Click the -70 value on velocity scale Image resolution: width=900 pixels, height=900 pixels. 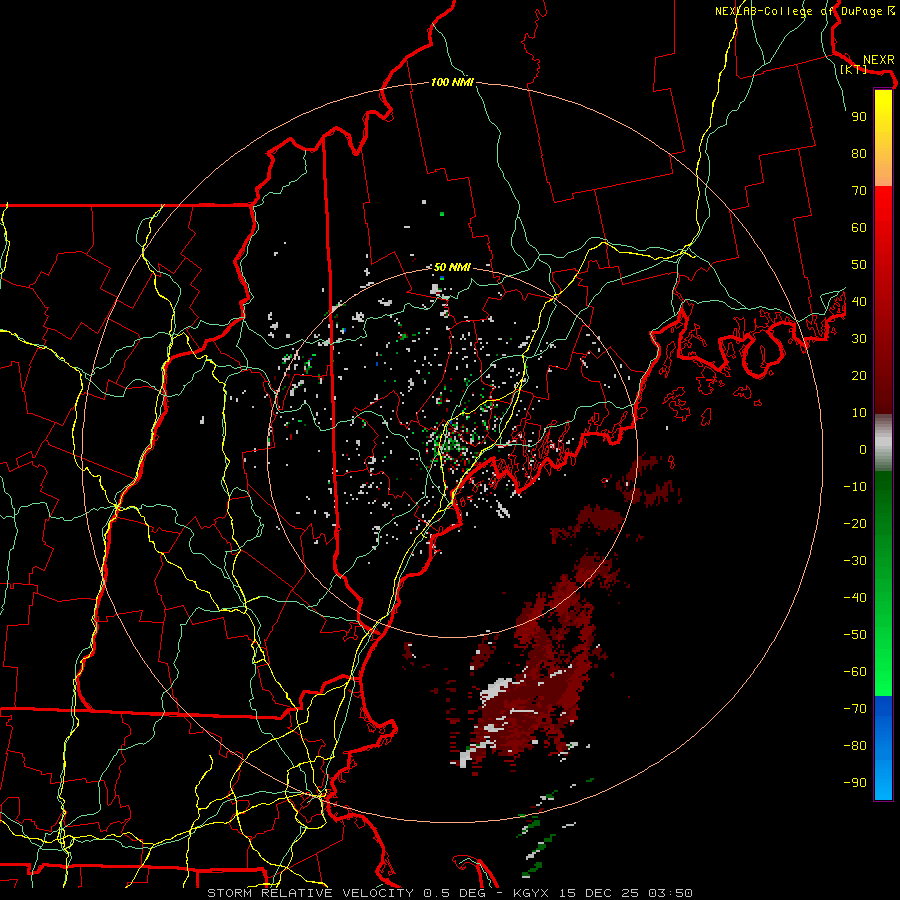pos(855,709)
